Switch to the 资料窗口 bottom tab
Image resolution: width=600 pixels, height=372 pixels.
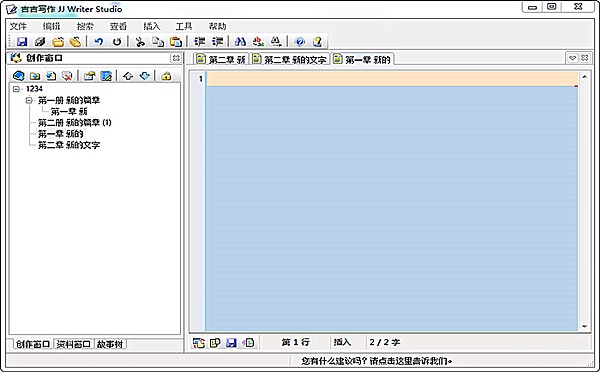73,344
